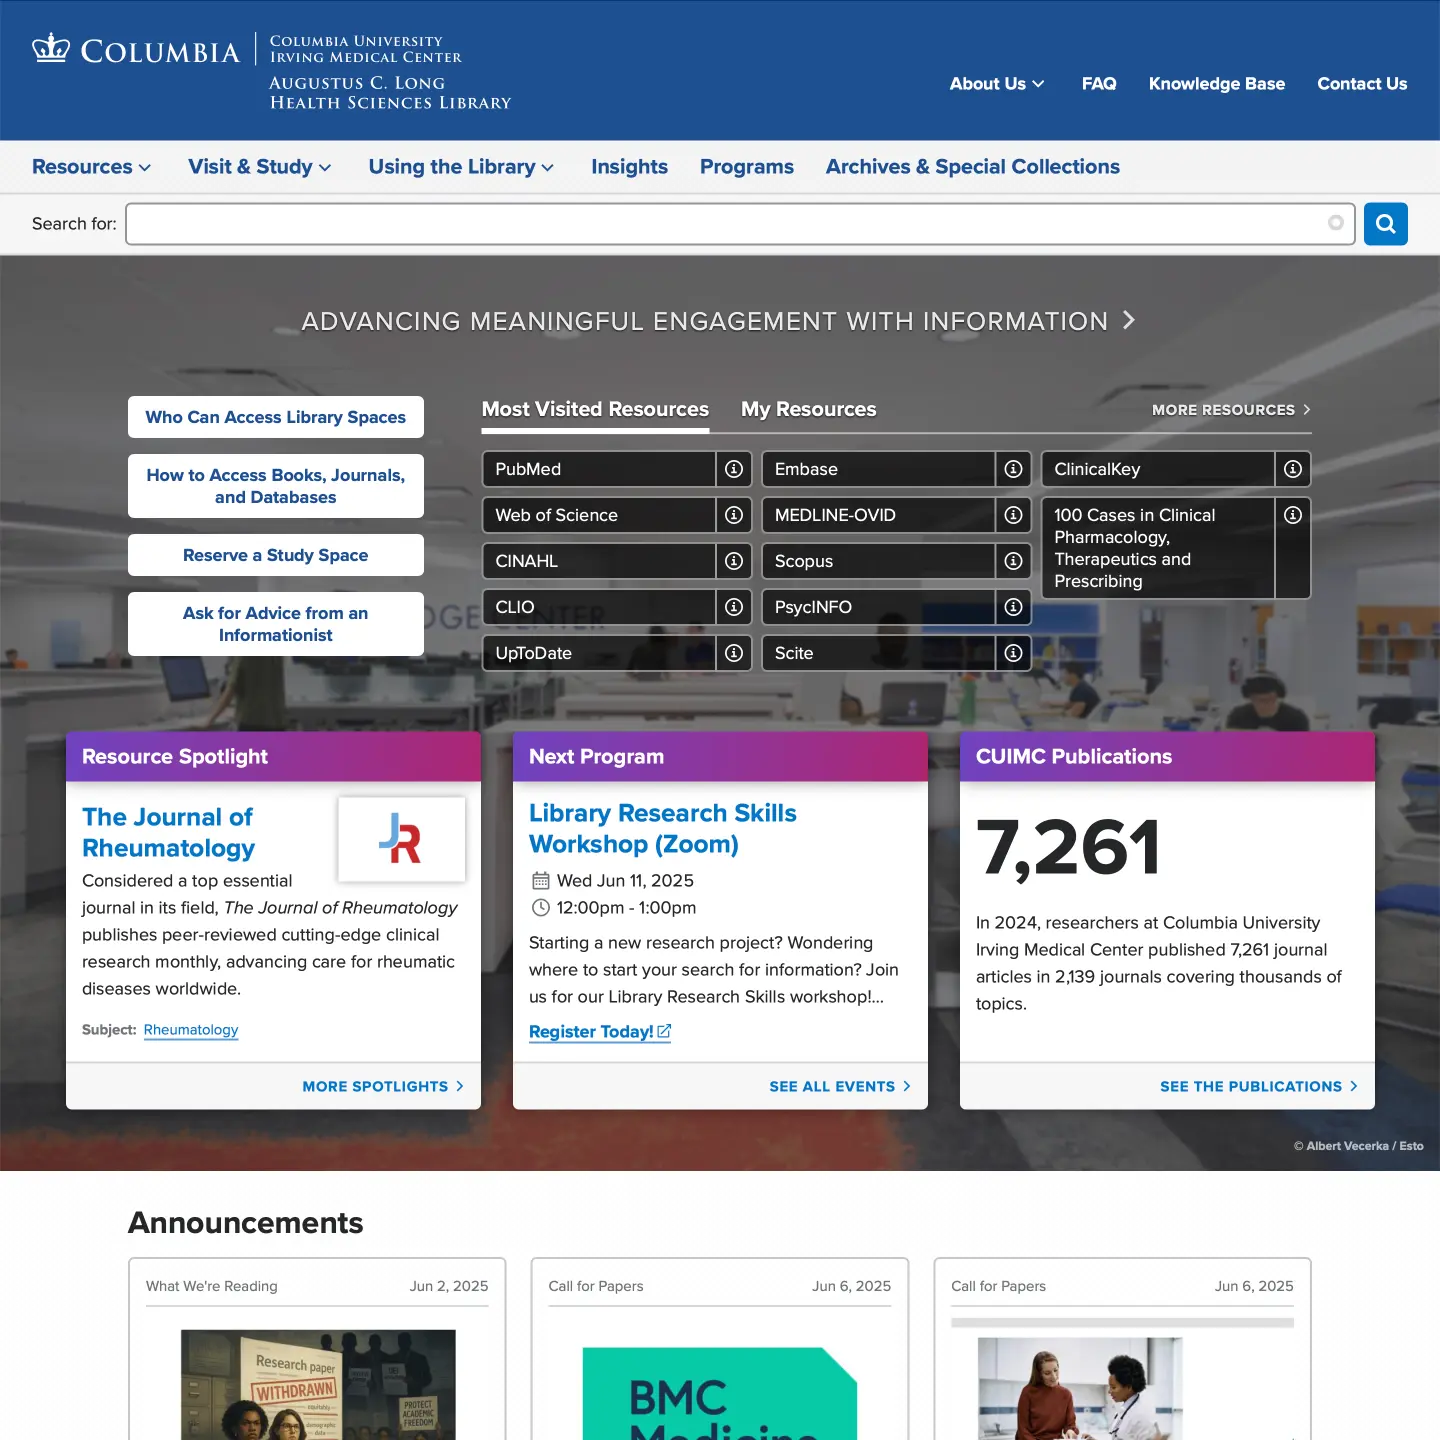1440x1440 pixels.
Task: Open info icon for 100 Cases in Clinical Pharmacology
Action: (x=1293, y=515)
